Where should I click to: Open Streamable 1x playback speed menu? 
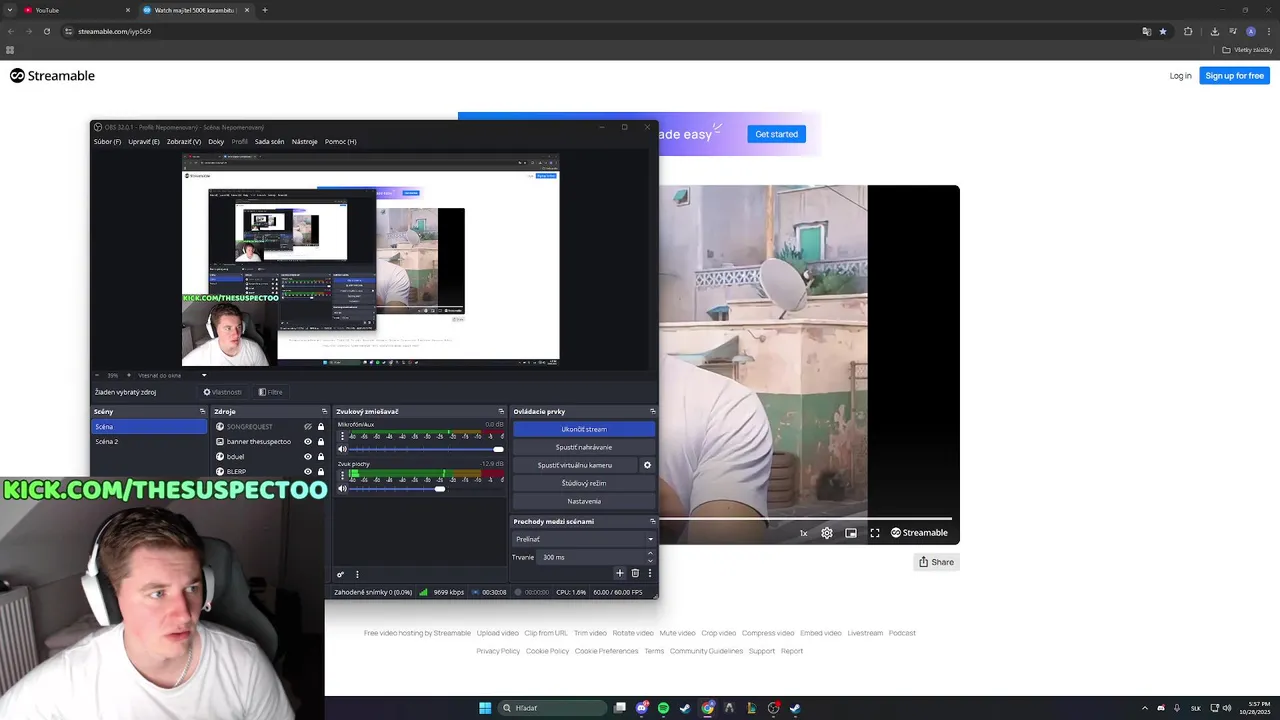(803, 533)
